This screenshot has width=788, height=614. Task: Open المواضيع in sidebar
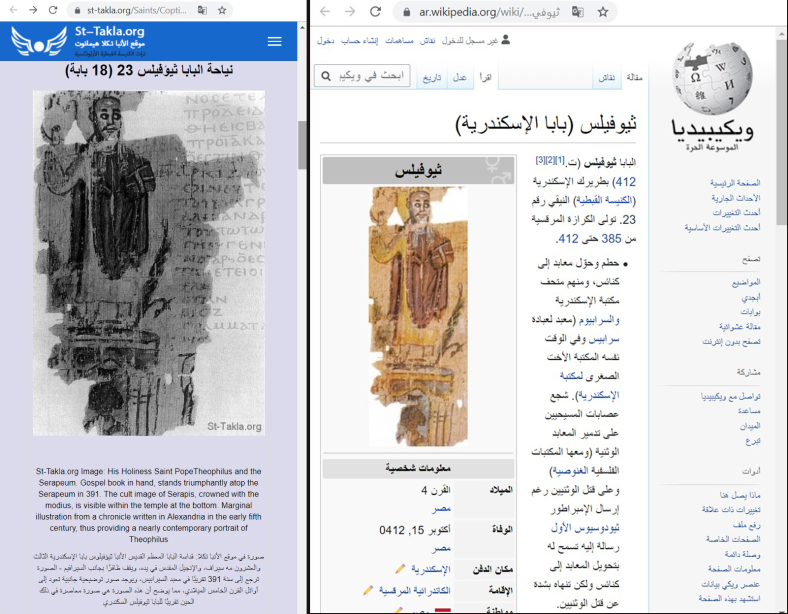click(746, 282)
